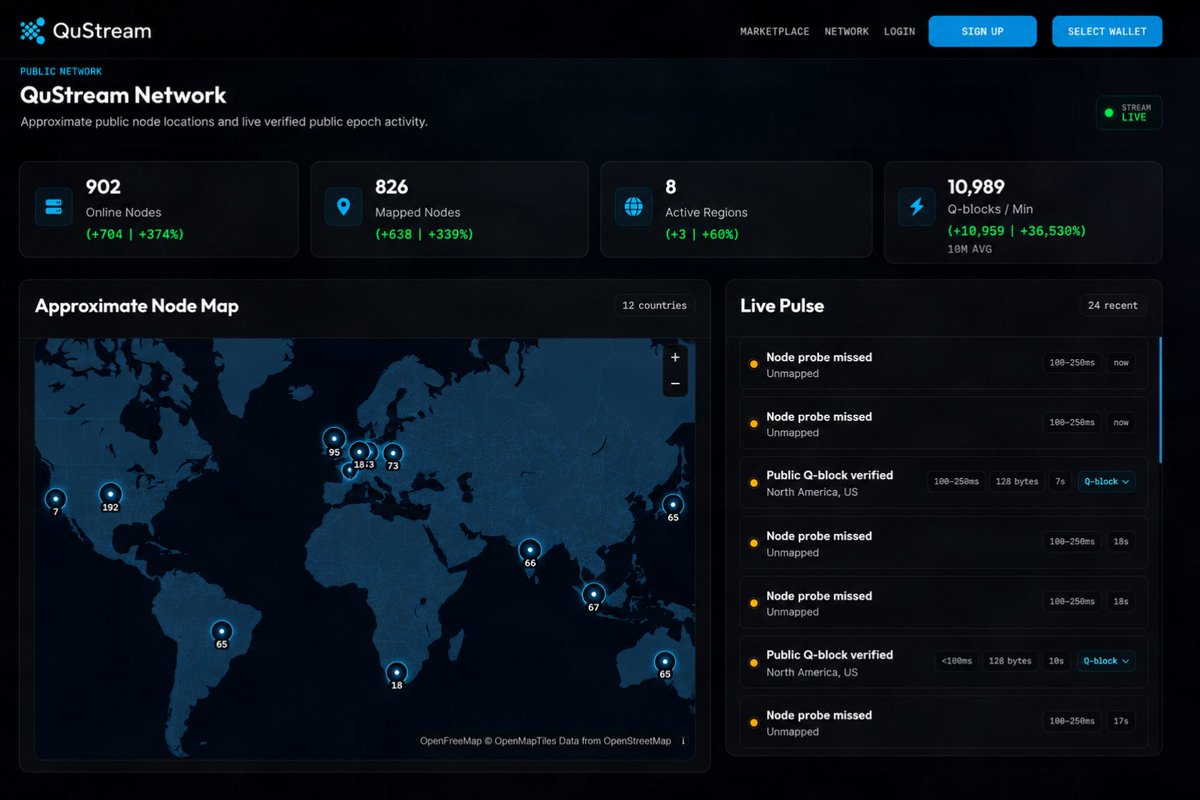The image size is (1200, 800).
Task: Click the Approximate Node Map heading
Action: [x=137, y=306]
